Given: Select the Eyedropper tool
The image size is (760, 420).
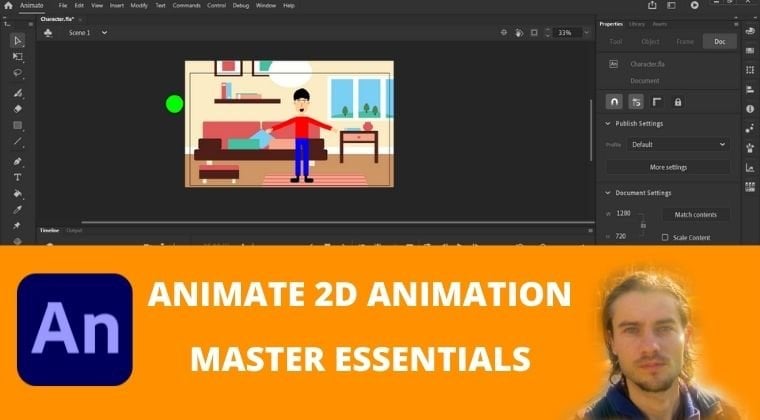Looking at the screenshot, I should [x=17, y=210].
